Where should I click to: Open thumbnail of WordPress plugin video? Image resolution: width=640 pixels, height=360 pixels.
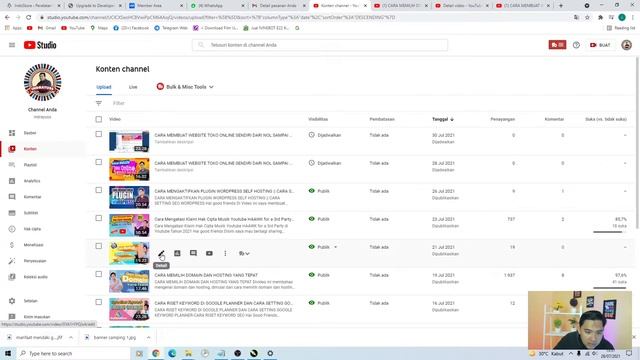pyautogui.click(x=129, y=198)
